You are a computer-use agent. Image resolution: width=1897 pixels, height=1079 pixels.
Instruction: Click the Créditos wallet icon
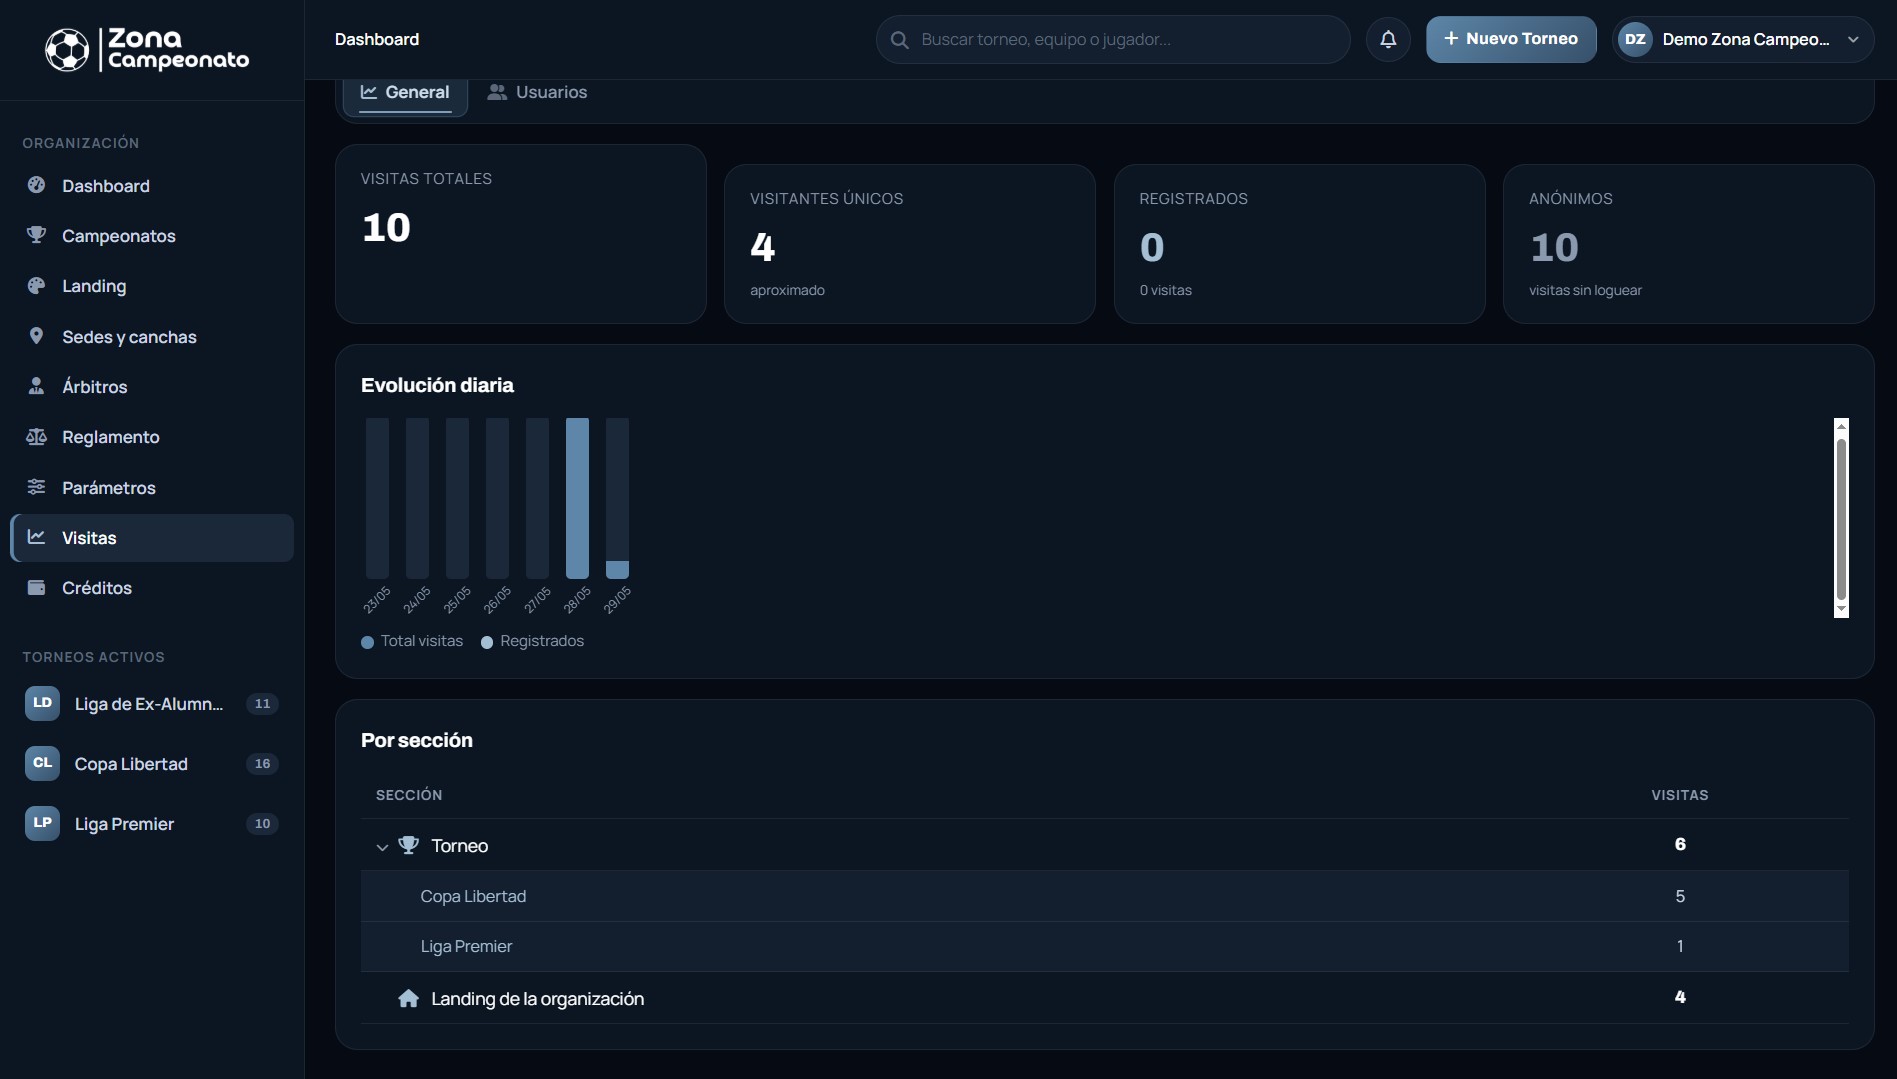click(x=37, y=587)
